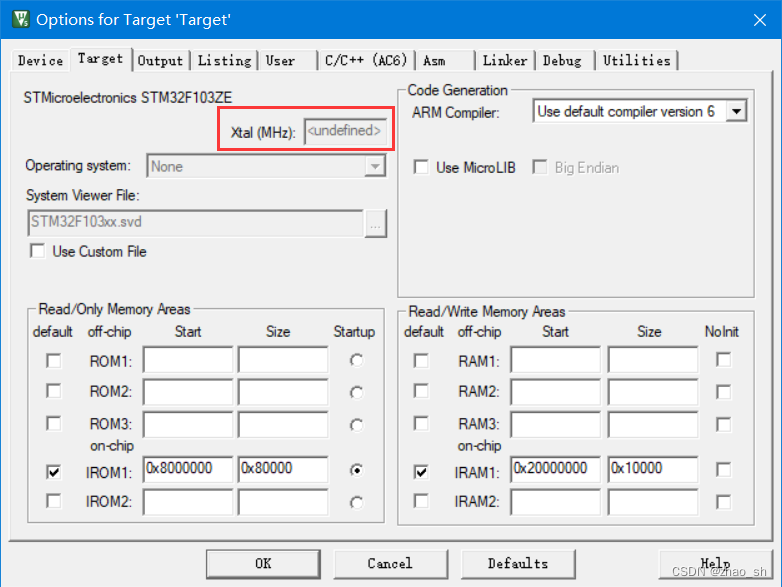Click the Xtal (MHz) input field

coord(345,131)
